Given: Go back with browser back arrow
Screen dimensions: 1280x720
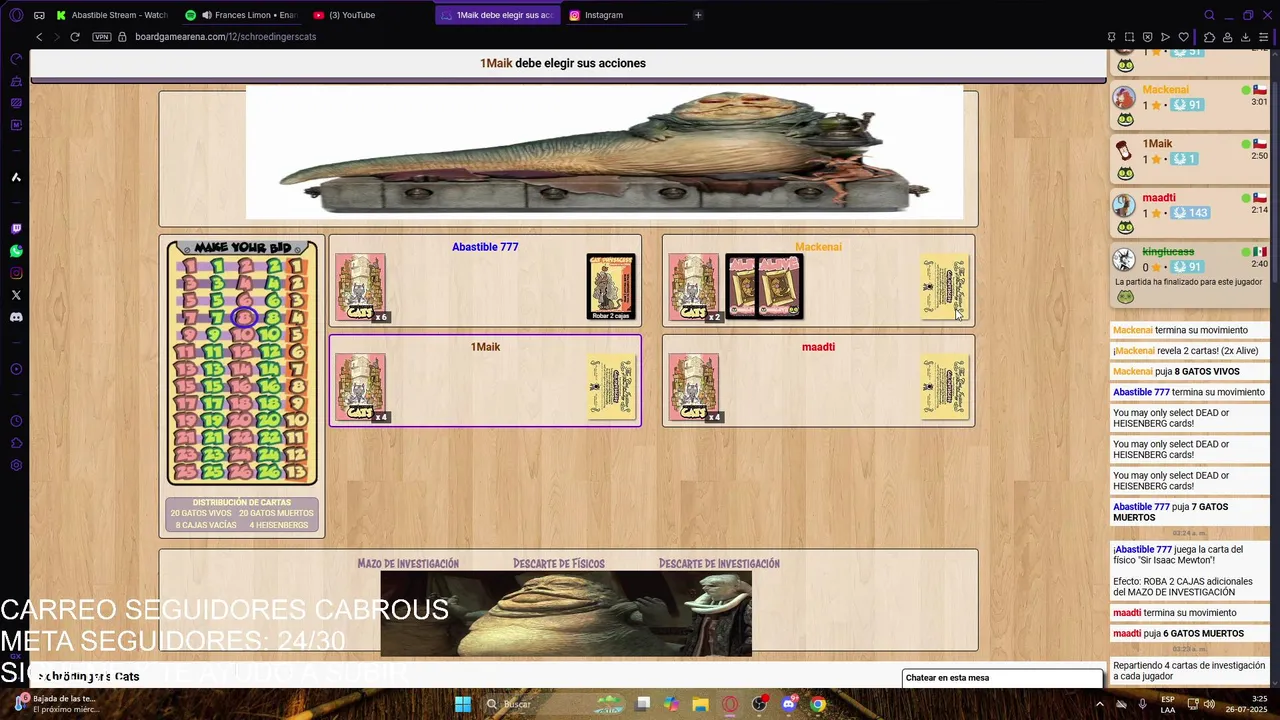Looking at the screenshot, I should tap(39, 37).
